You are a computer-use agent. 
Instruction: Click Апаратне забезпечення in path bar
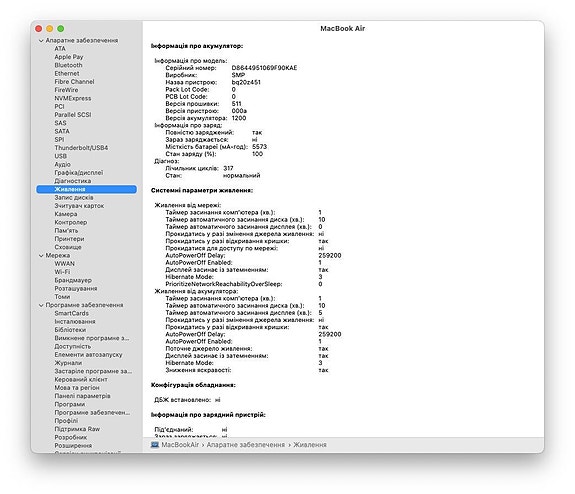pyautogui.click(x=245, y=444)
